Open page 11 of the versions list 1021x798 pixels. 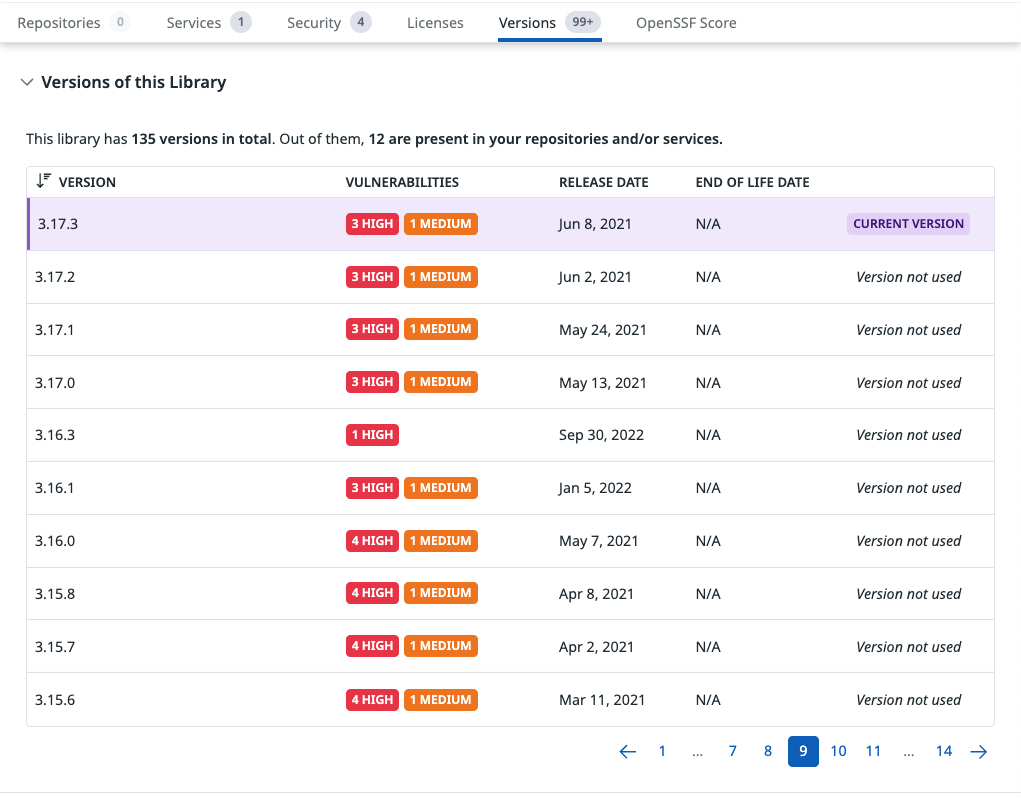click(x=873, y=751)
